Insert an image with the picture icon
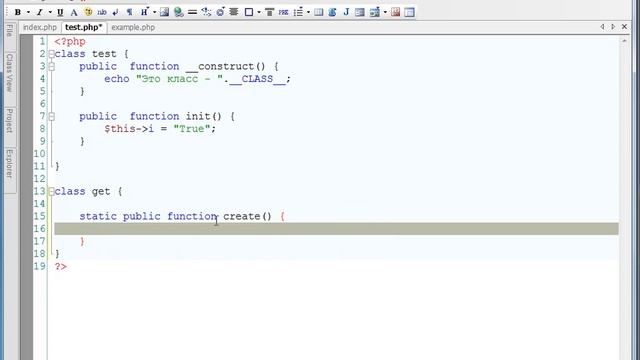This screenshot has height=360, width=640. [x=164, y=12]
